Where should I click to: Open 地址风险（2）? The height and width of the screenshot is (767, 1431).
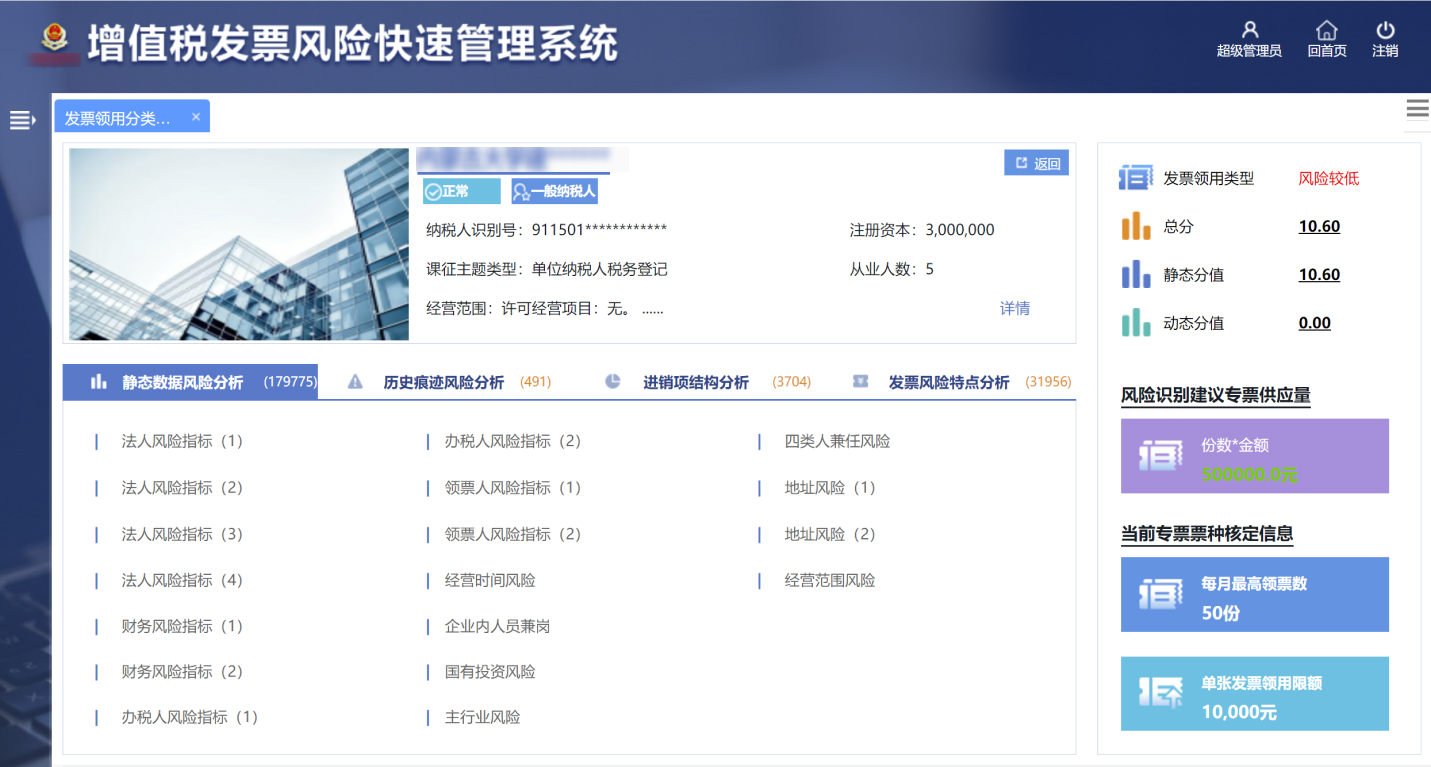(830, 534)
